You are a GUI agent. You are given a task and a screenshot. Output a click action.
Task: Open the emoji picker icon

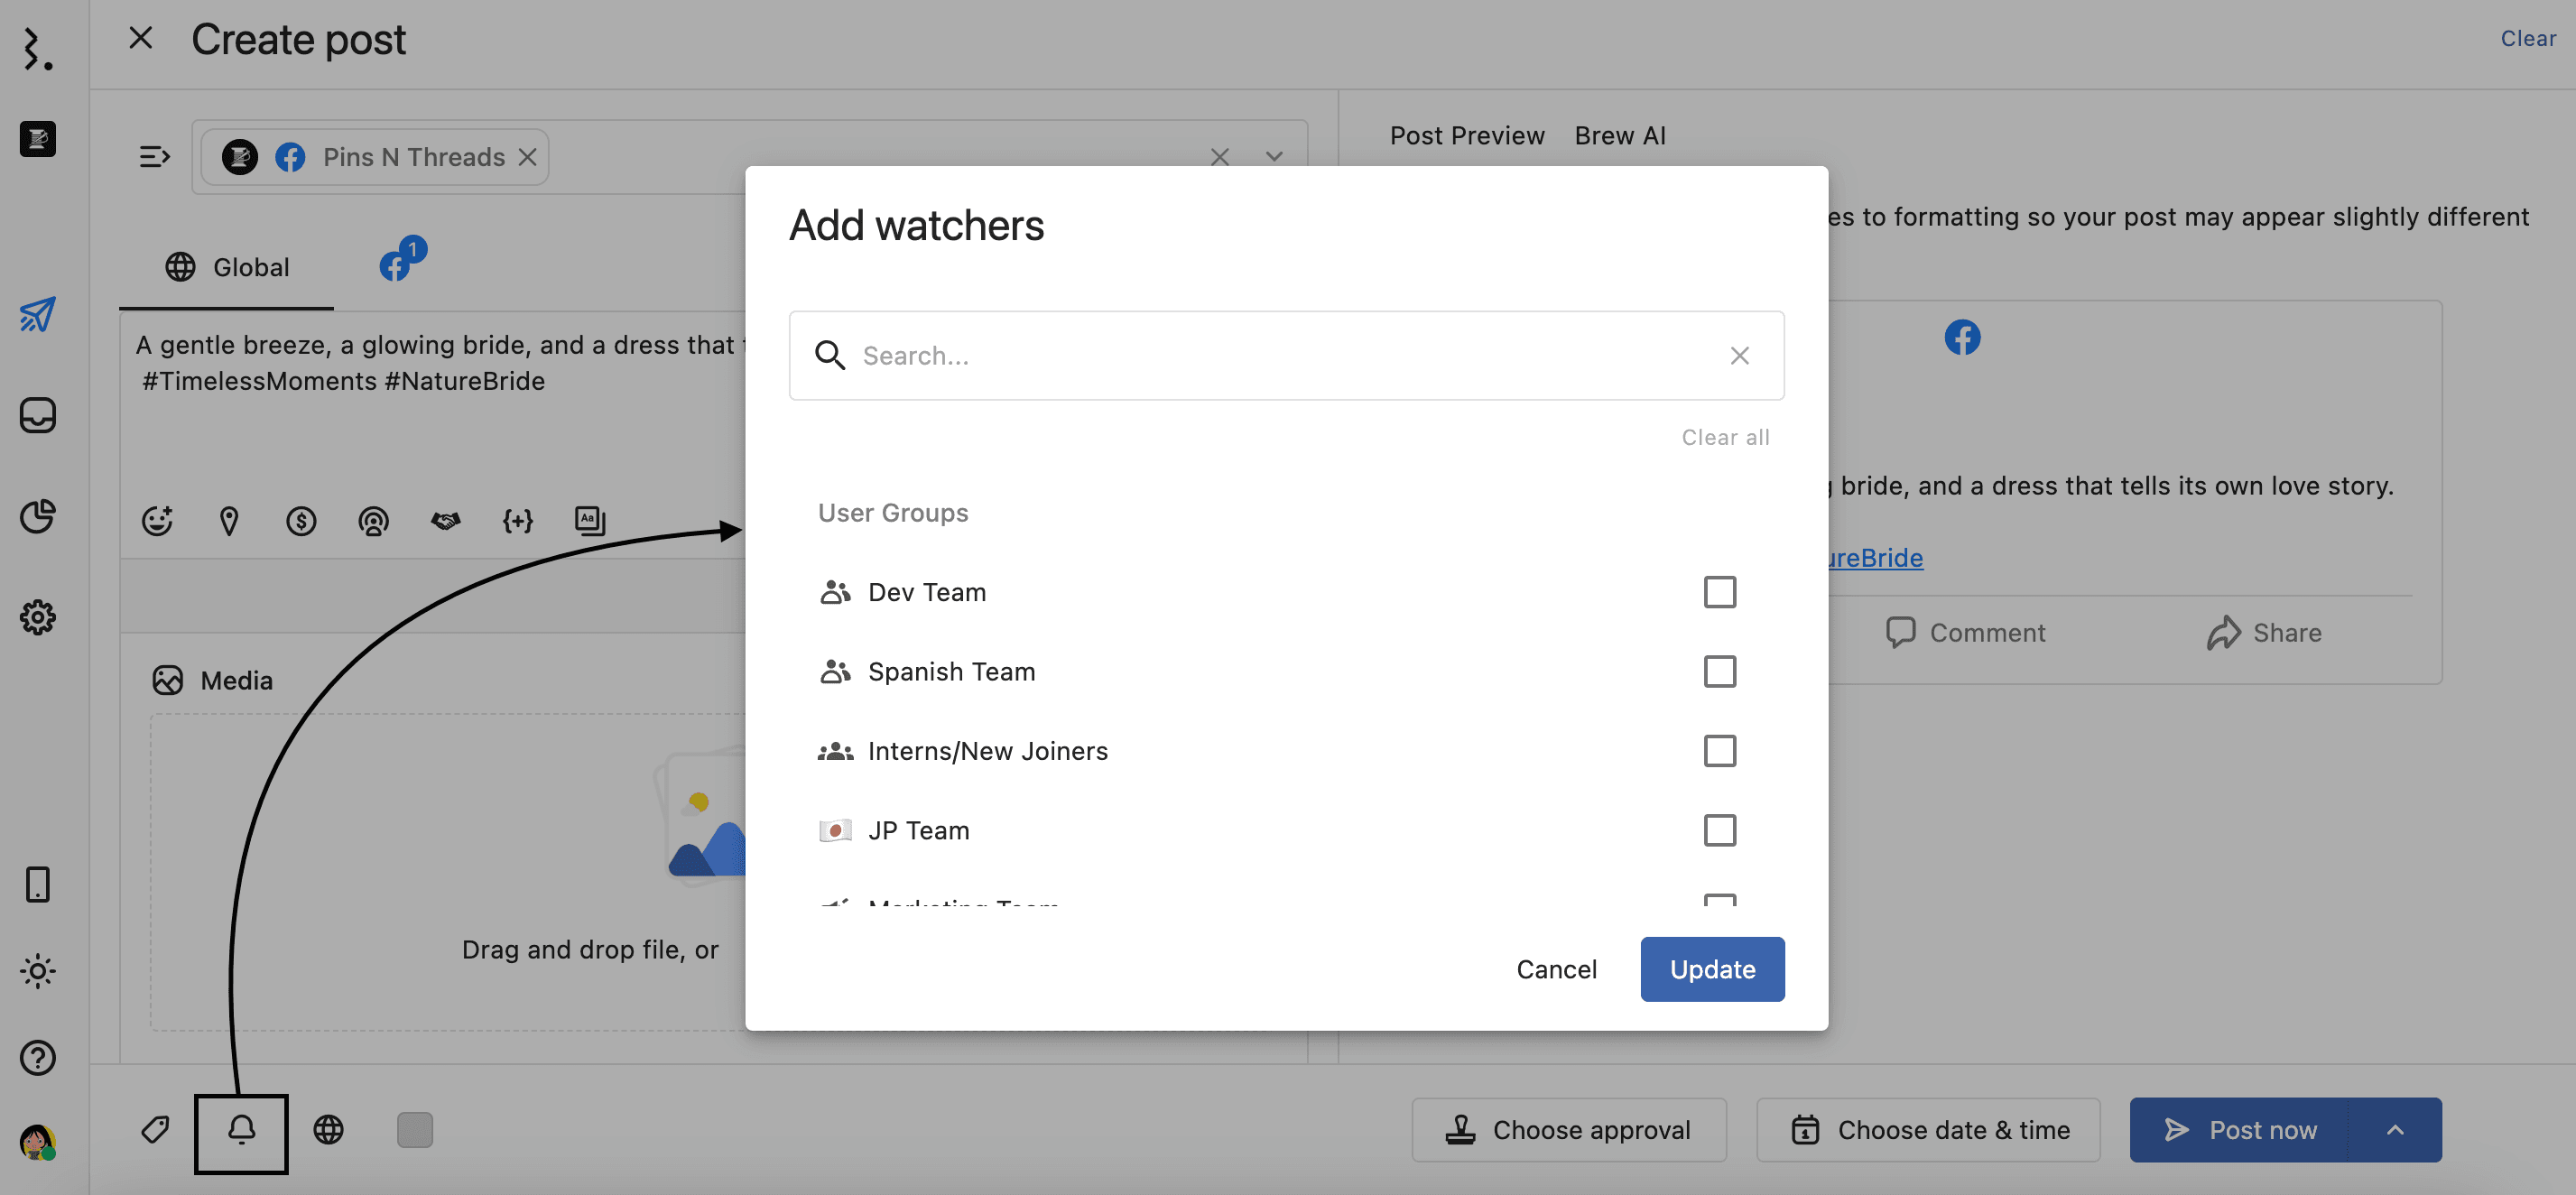click(x=157, y=520)
